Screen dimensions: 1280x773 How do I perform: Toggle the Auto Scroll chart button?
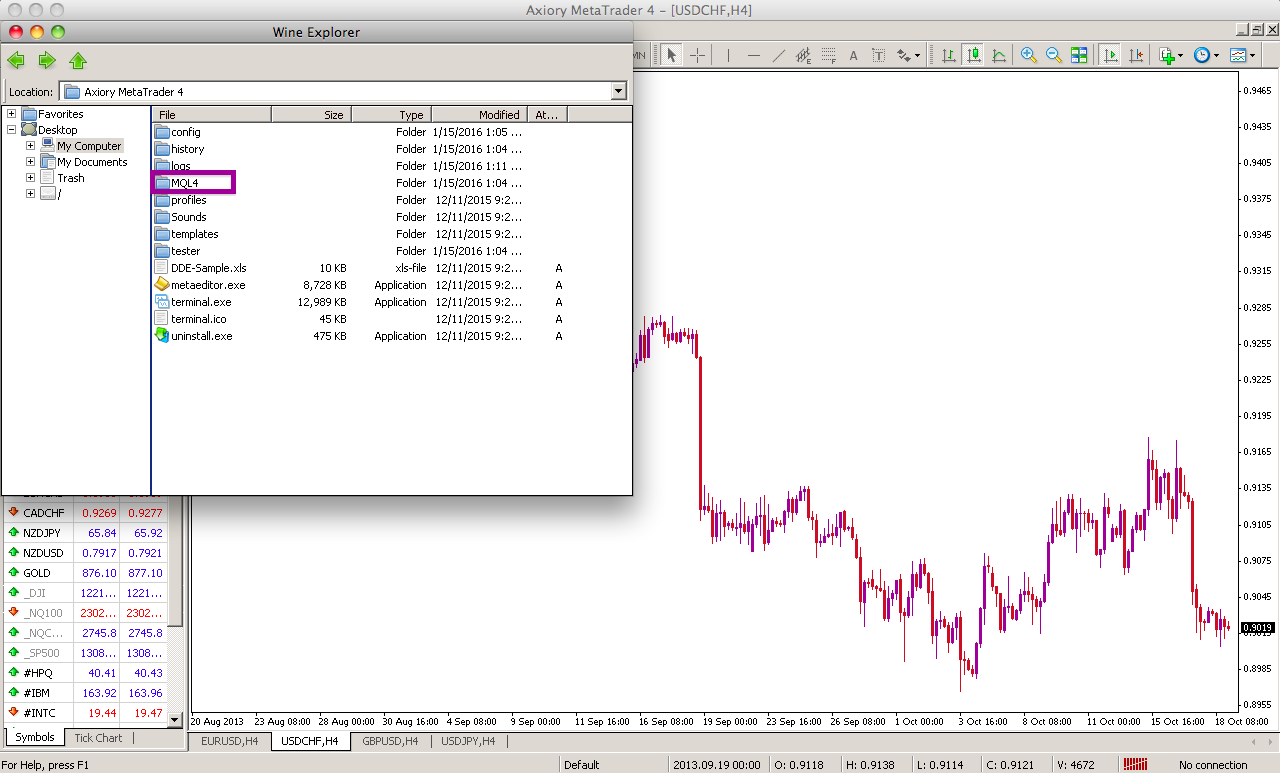1110,55
